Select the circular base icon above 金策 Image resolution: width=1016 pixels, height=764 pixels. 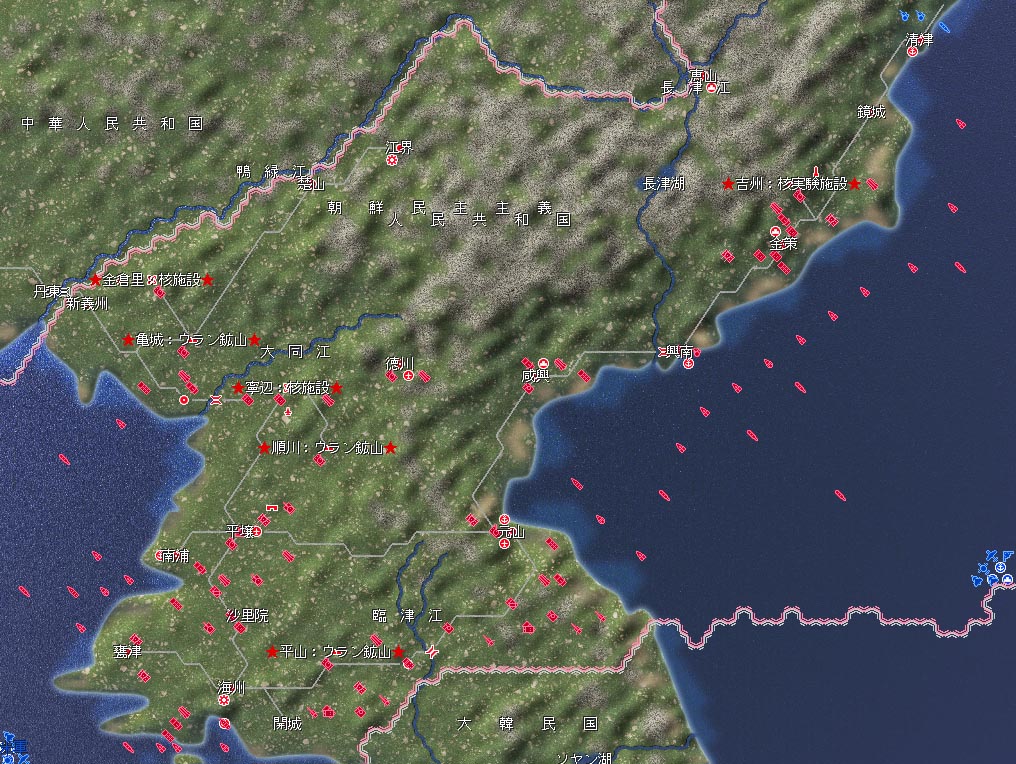[x=775, y=231]
